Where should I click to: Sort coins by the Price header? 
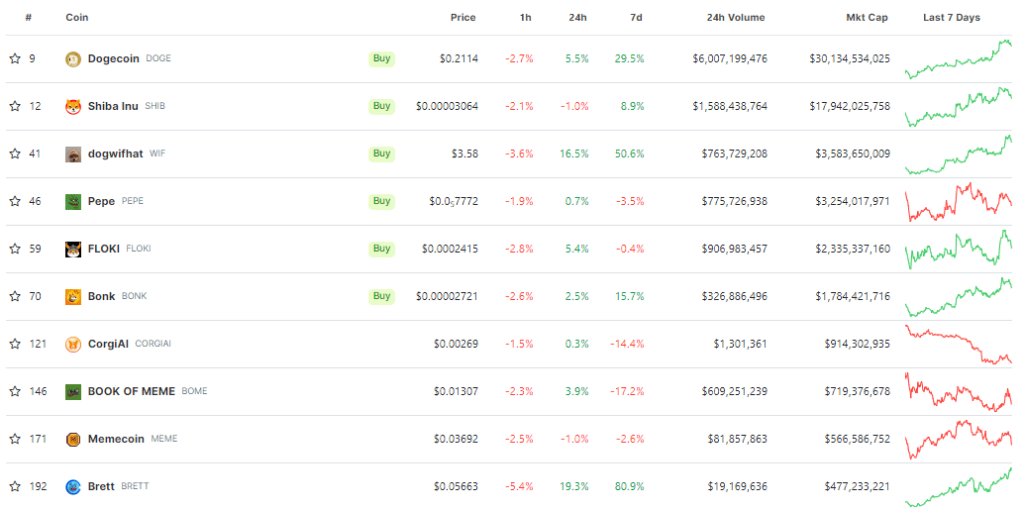[463, 18]
